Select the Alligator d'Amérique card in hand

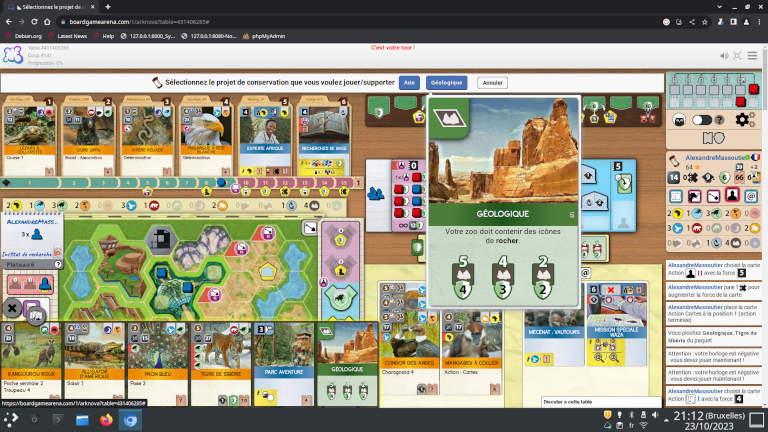point(94,362)
